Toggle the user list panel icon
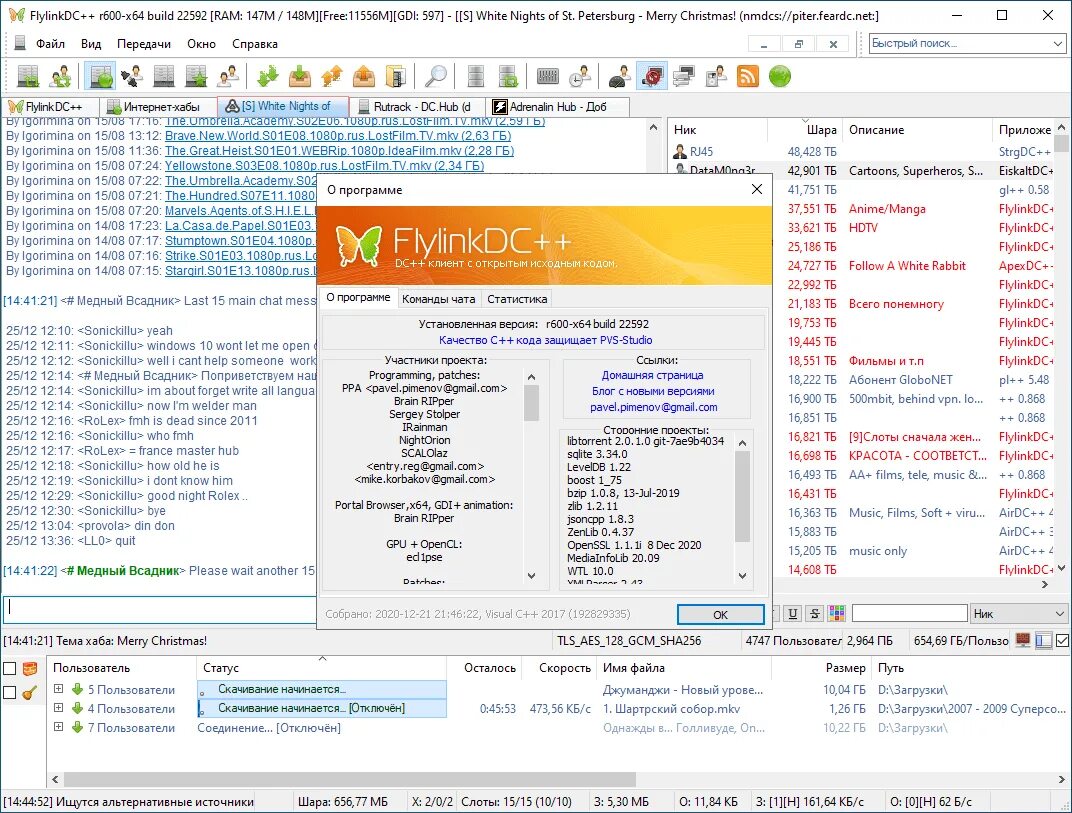This screenshot has width=1072, height=813. [1043, 641]
